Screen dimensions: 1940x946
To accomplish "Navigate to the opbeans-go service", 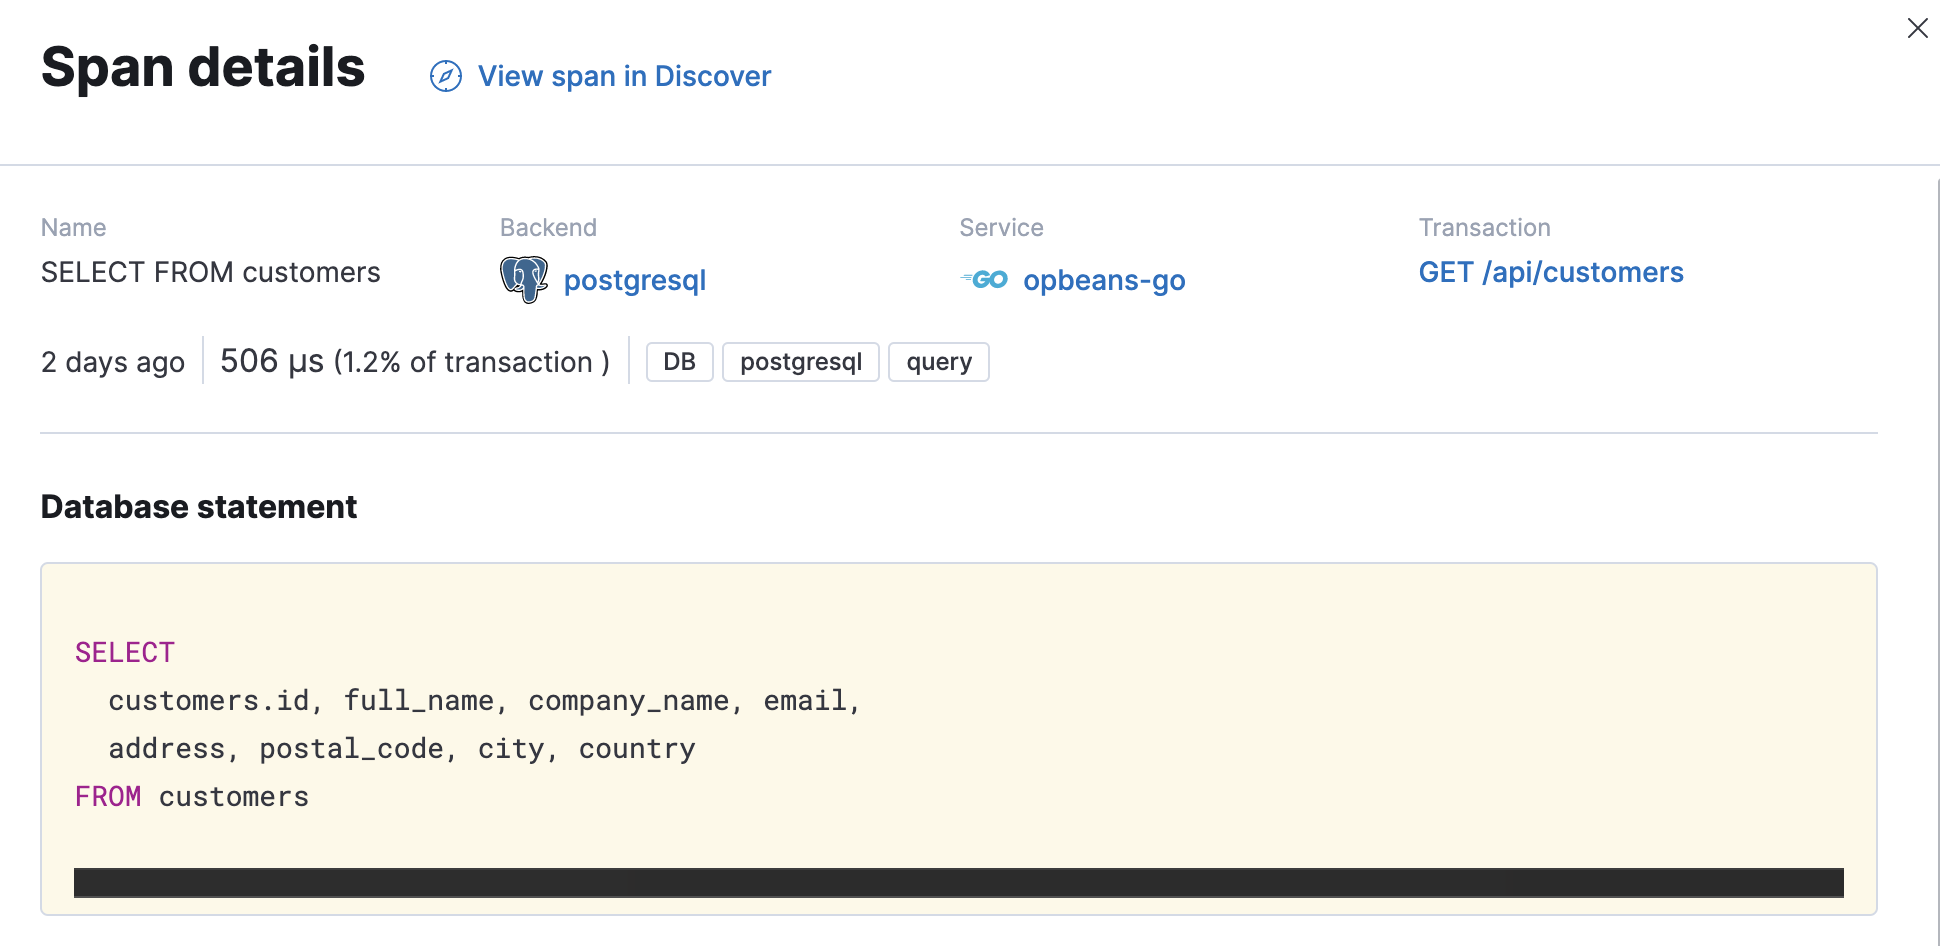I will click(1104, 280).
